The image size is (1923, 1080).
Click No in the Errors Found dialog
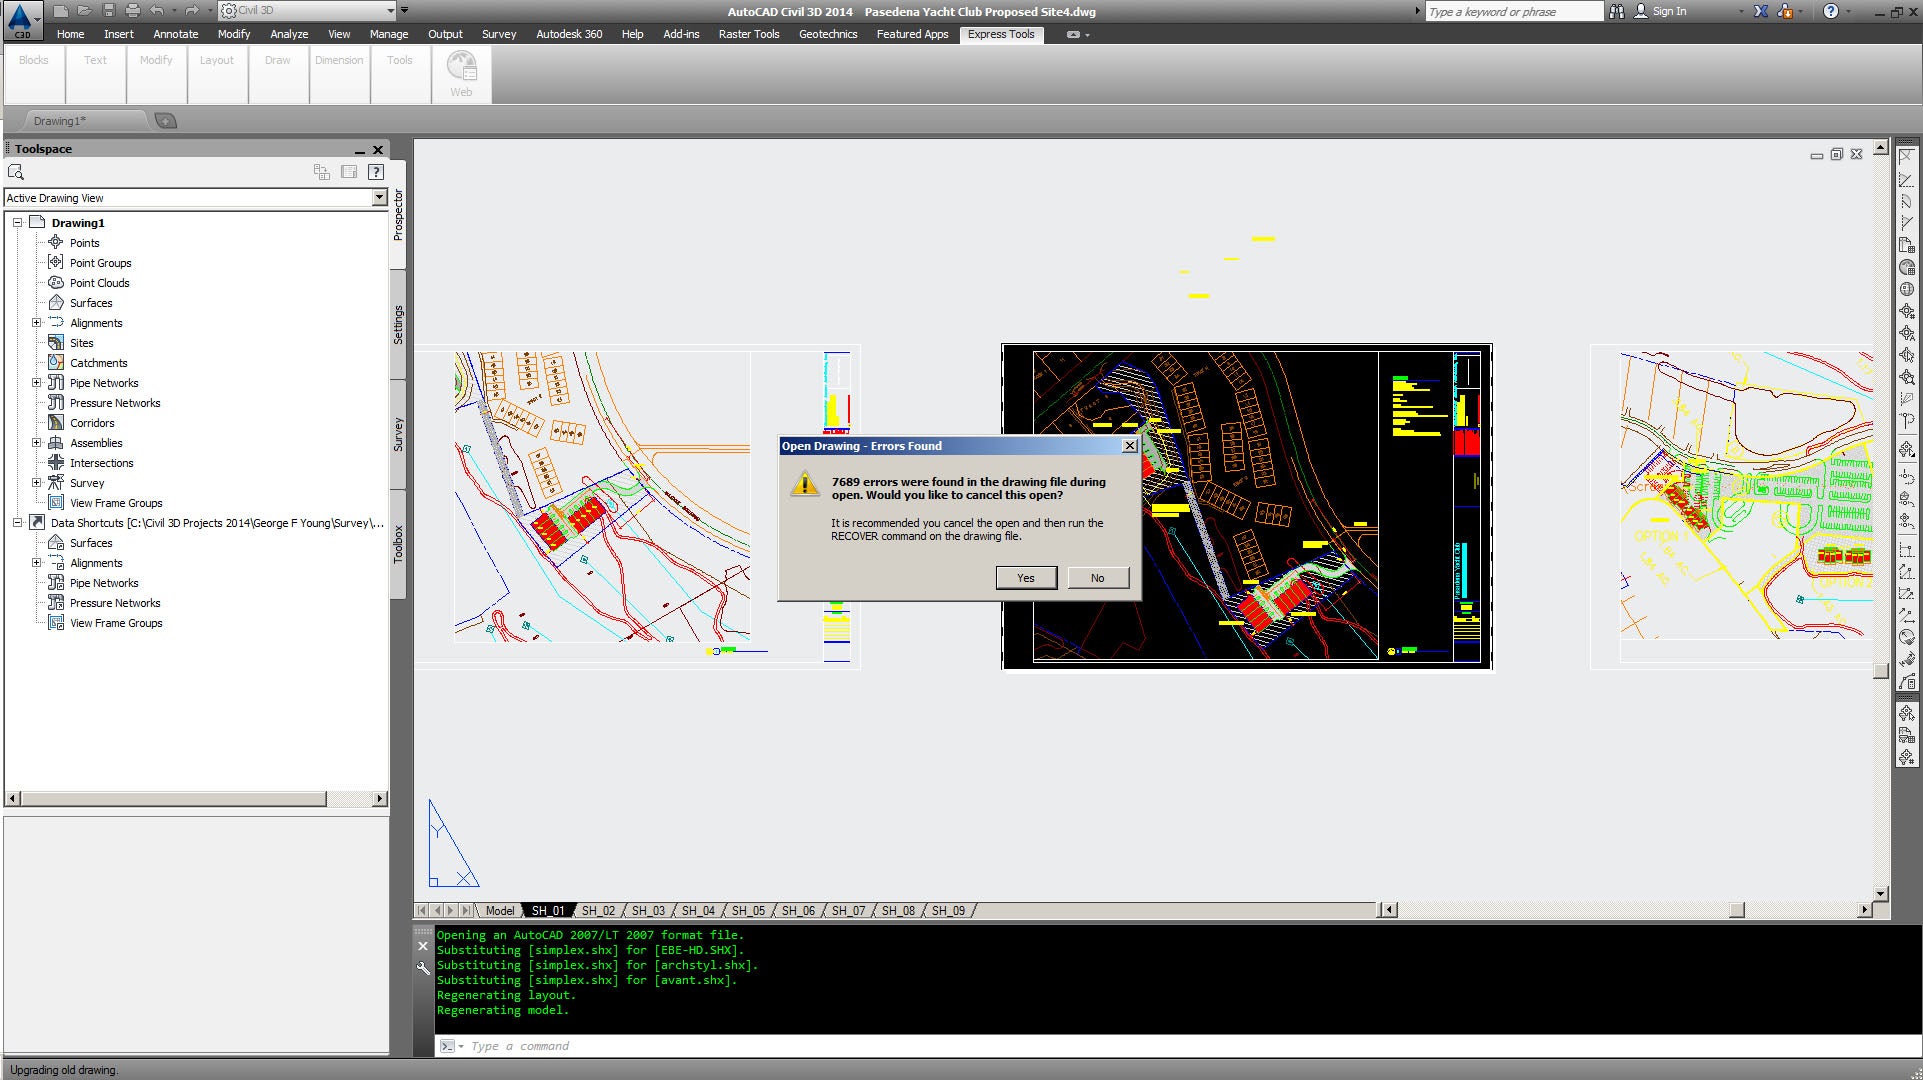pos(1097,578)
